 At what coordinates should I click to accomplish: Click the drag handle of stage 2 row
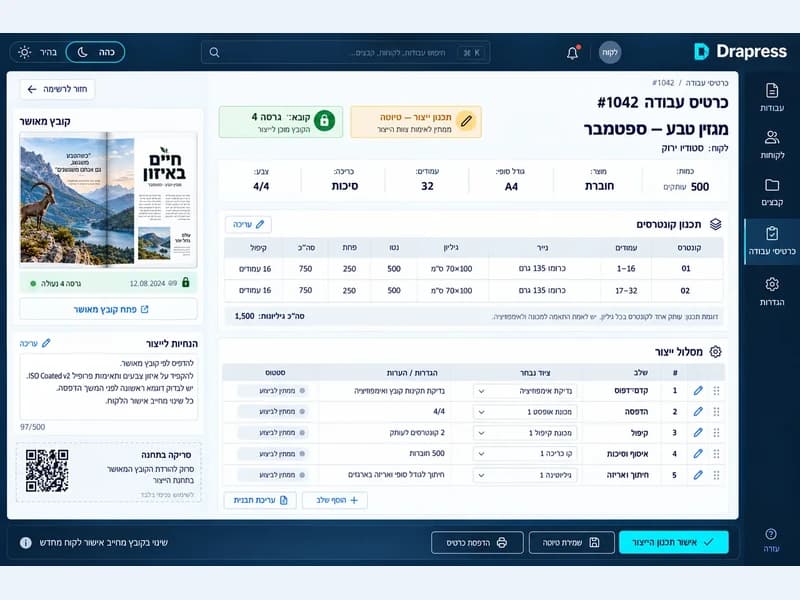[716, 412]
